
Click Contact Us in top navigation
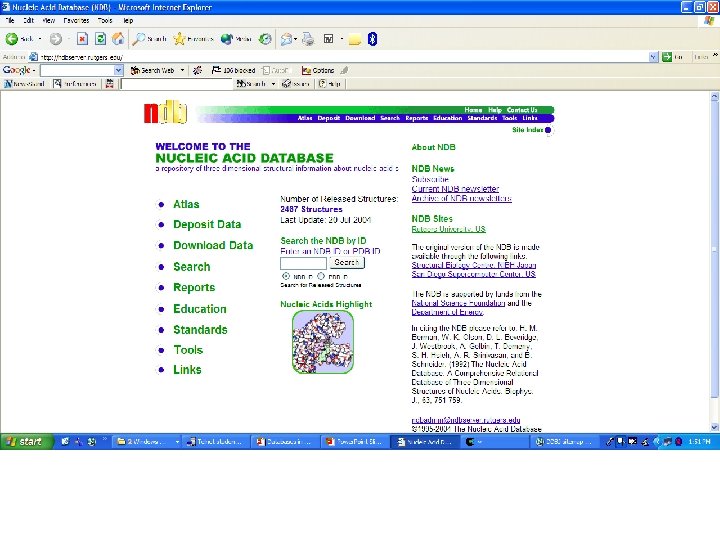click(x=522, y=110)
